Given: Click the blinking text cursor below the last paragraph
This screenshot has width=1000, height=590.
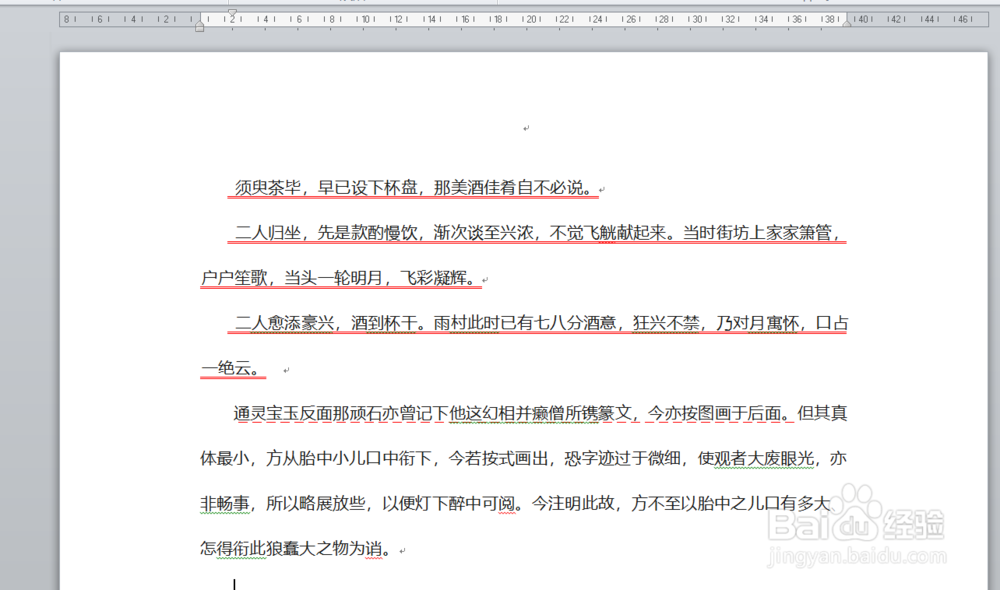Looking at the screenshot, I should 232,582.
